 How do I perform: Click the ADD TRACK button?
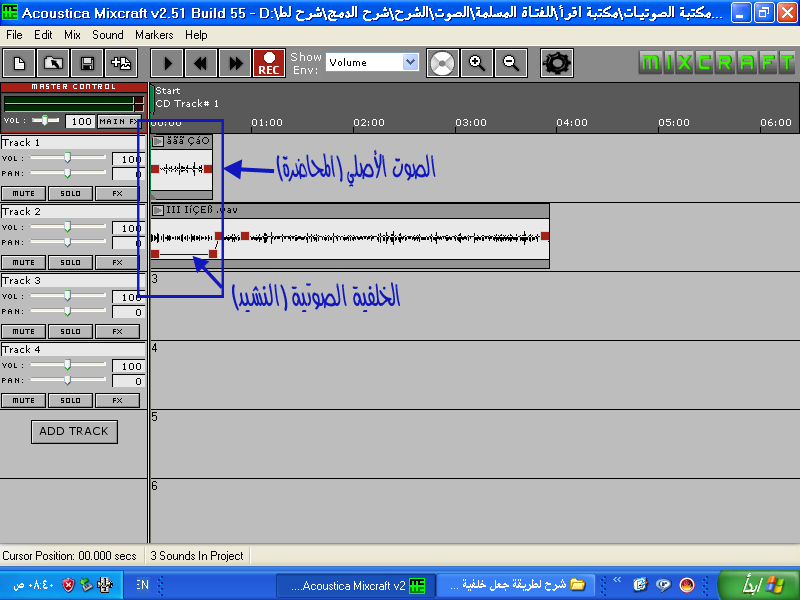coord(74,432)
